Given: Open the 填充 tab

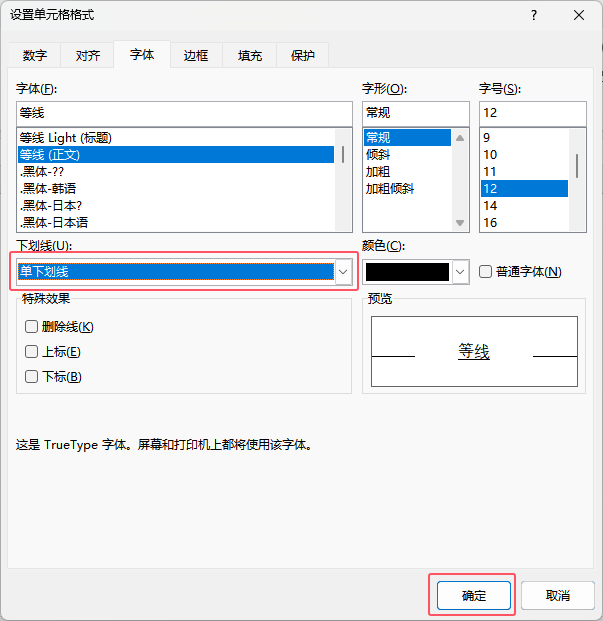Looking at the screenshot, I should point(249,55).
